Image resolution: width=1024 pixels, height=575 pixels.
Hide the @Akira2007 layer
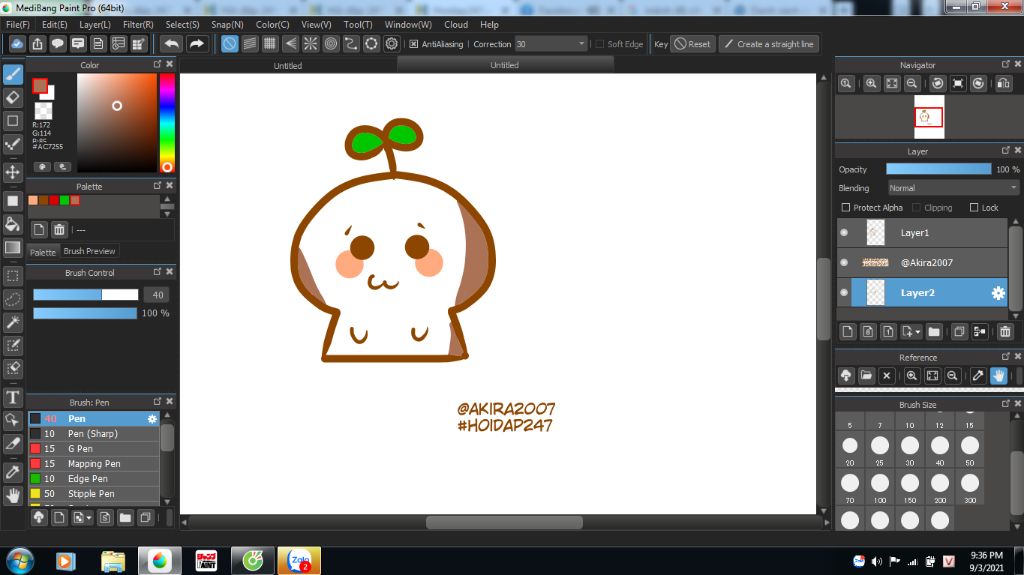[844, 263]
